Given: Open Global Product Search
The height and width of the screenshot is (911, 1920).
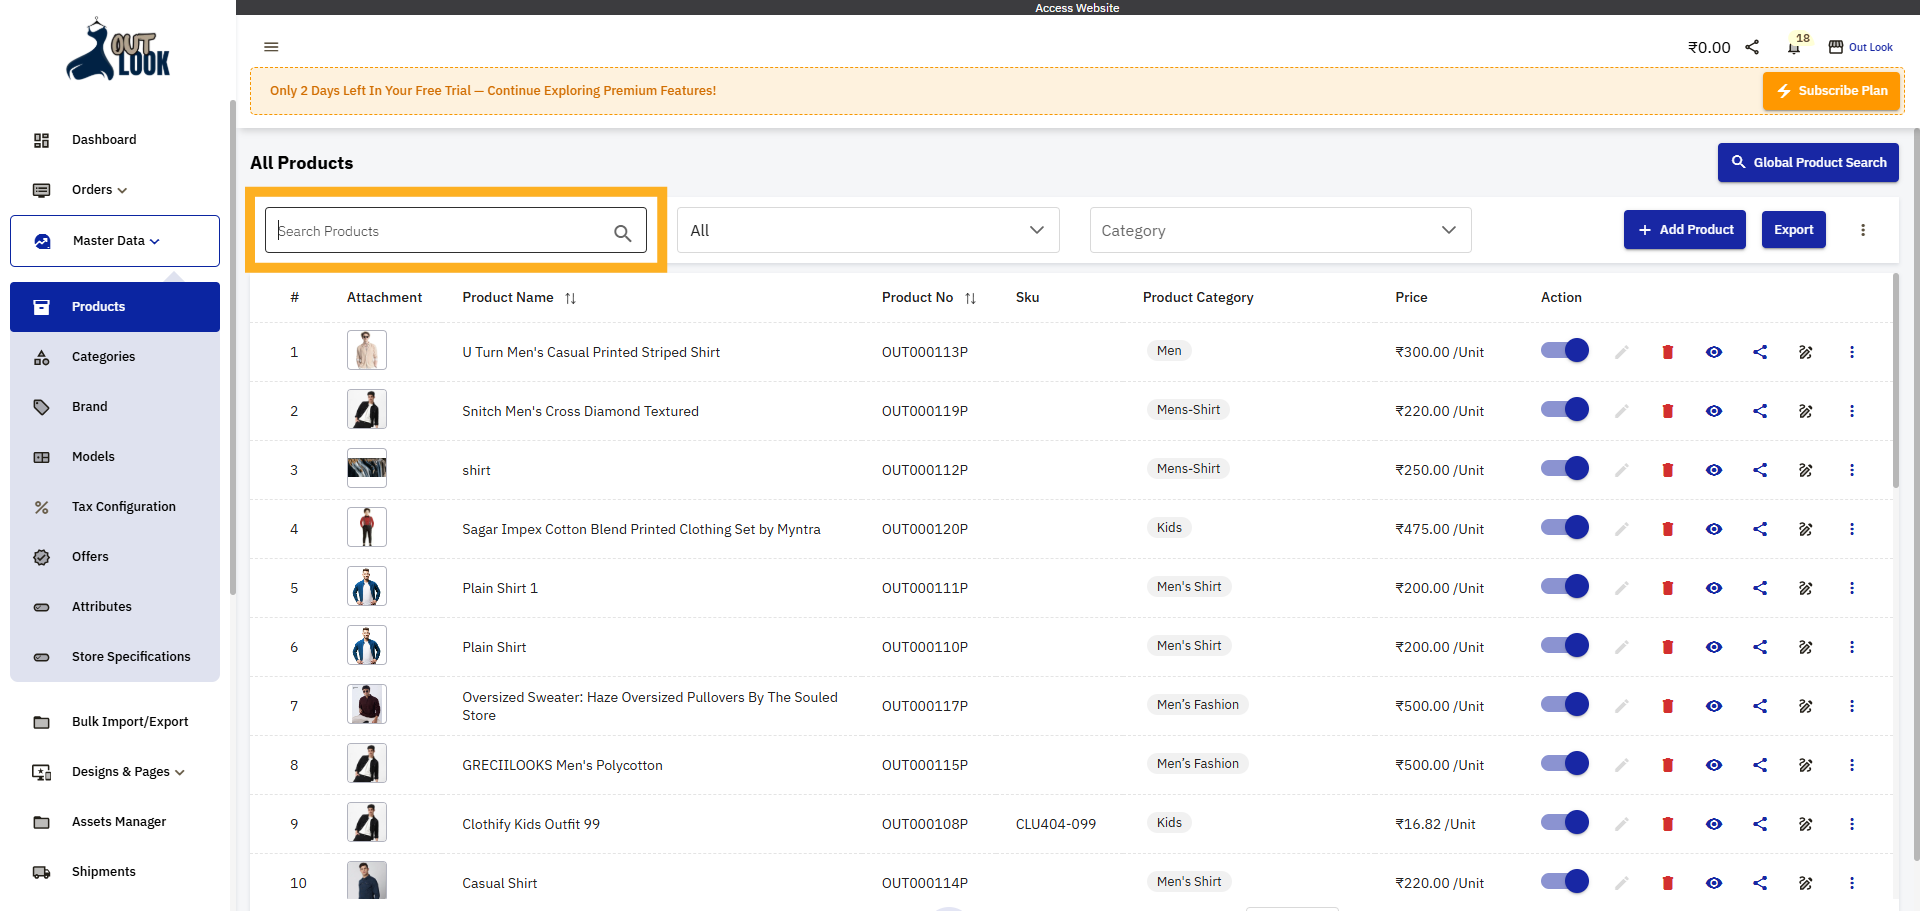Looking at the screenshot, I should pos(1808,162).
